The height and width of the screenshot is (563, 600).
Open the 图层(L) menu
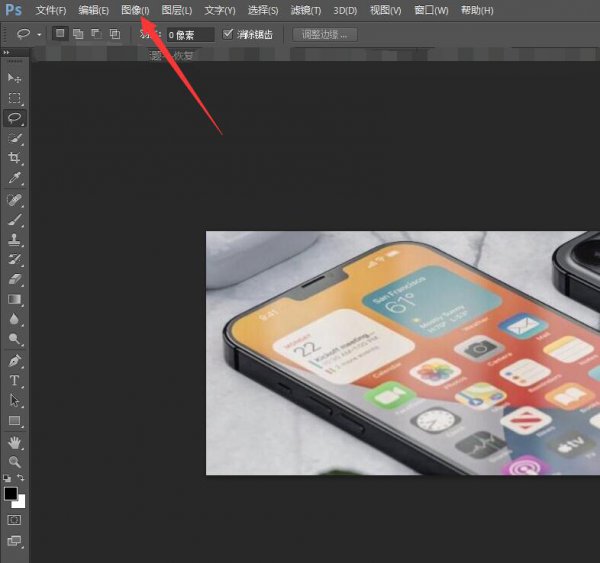click(x=176, y=10)
